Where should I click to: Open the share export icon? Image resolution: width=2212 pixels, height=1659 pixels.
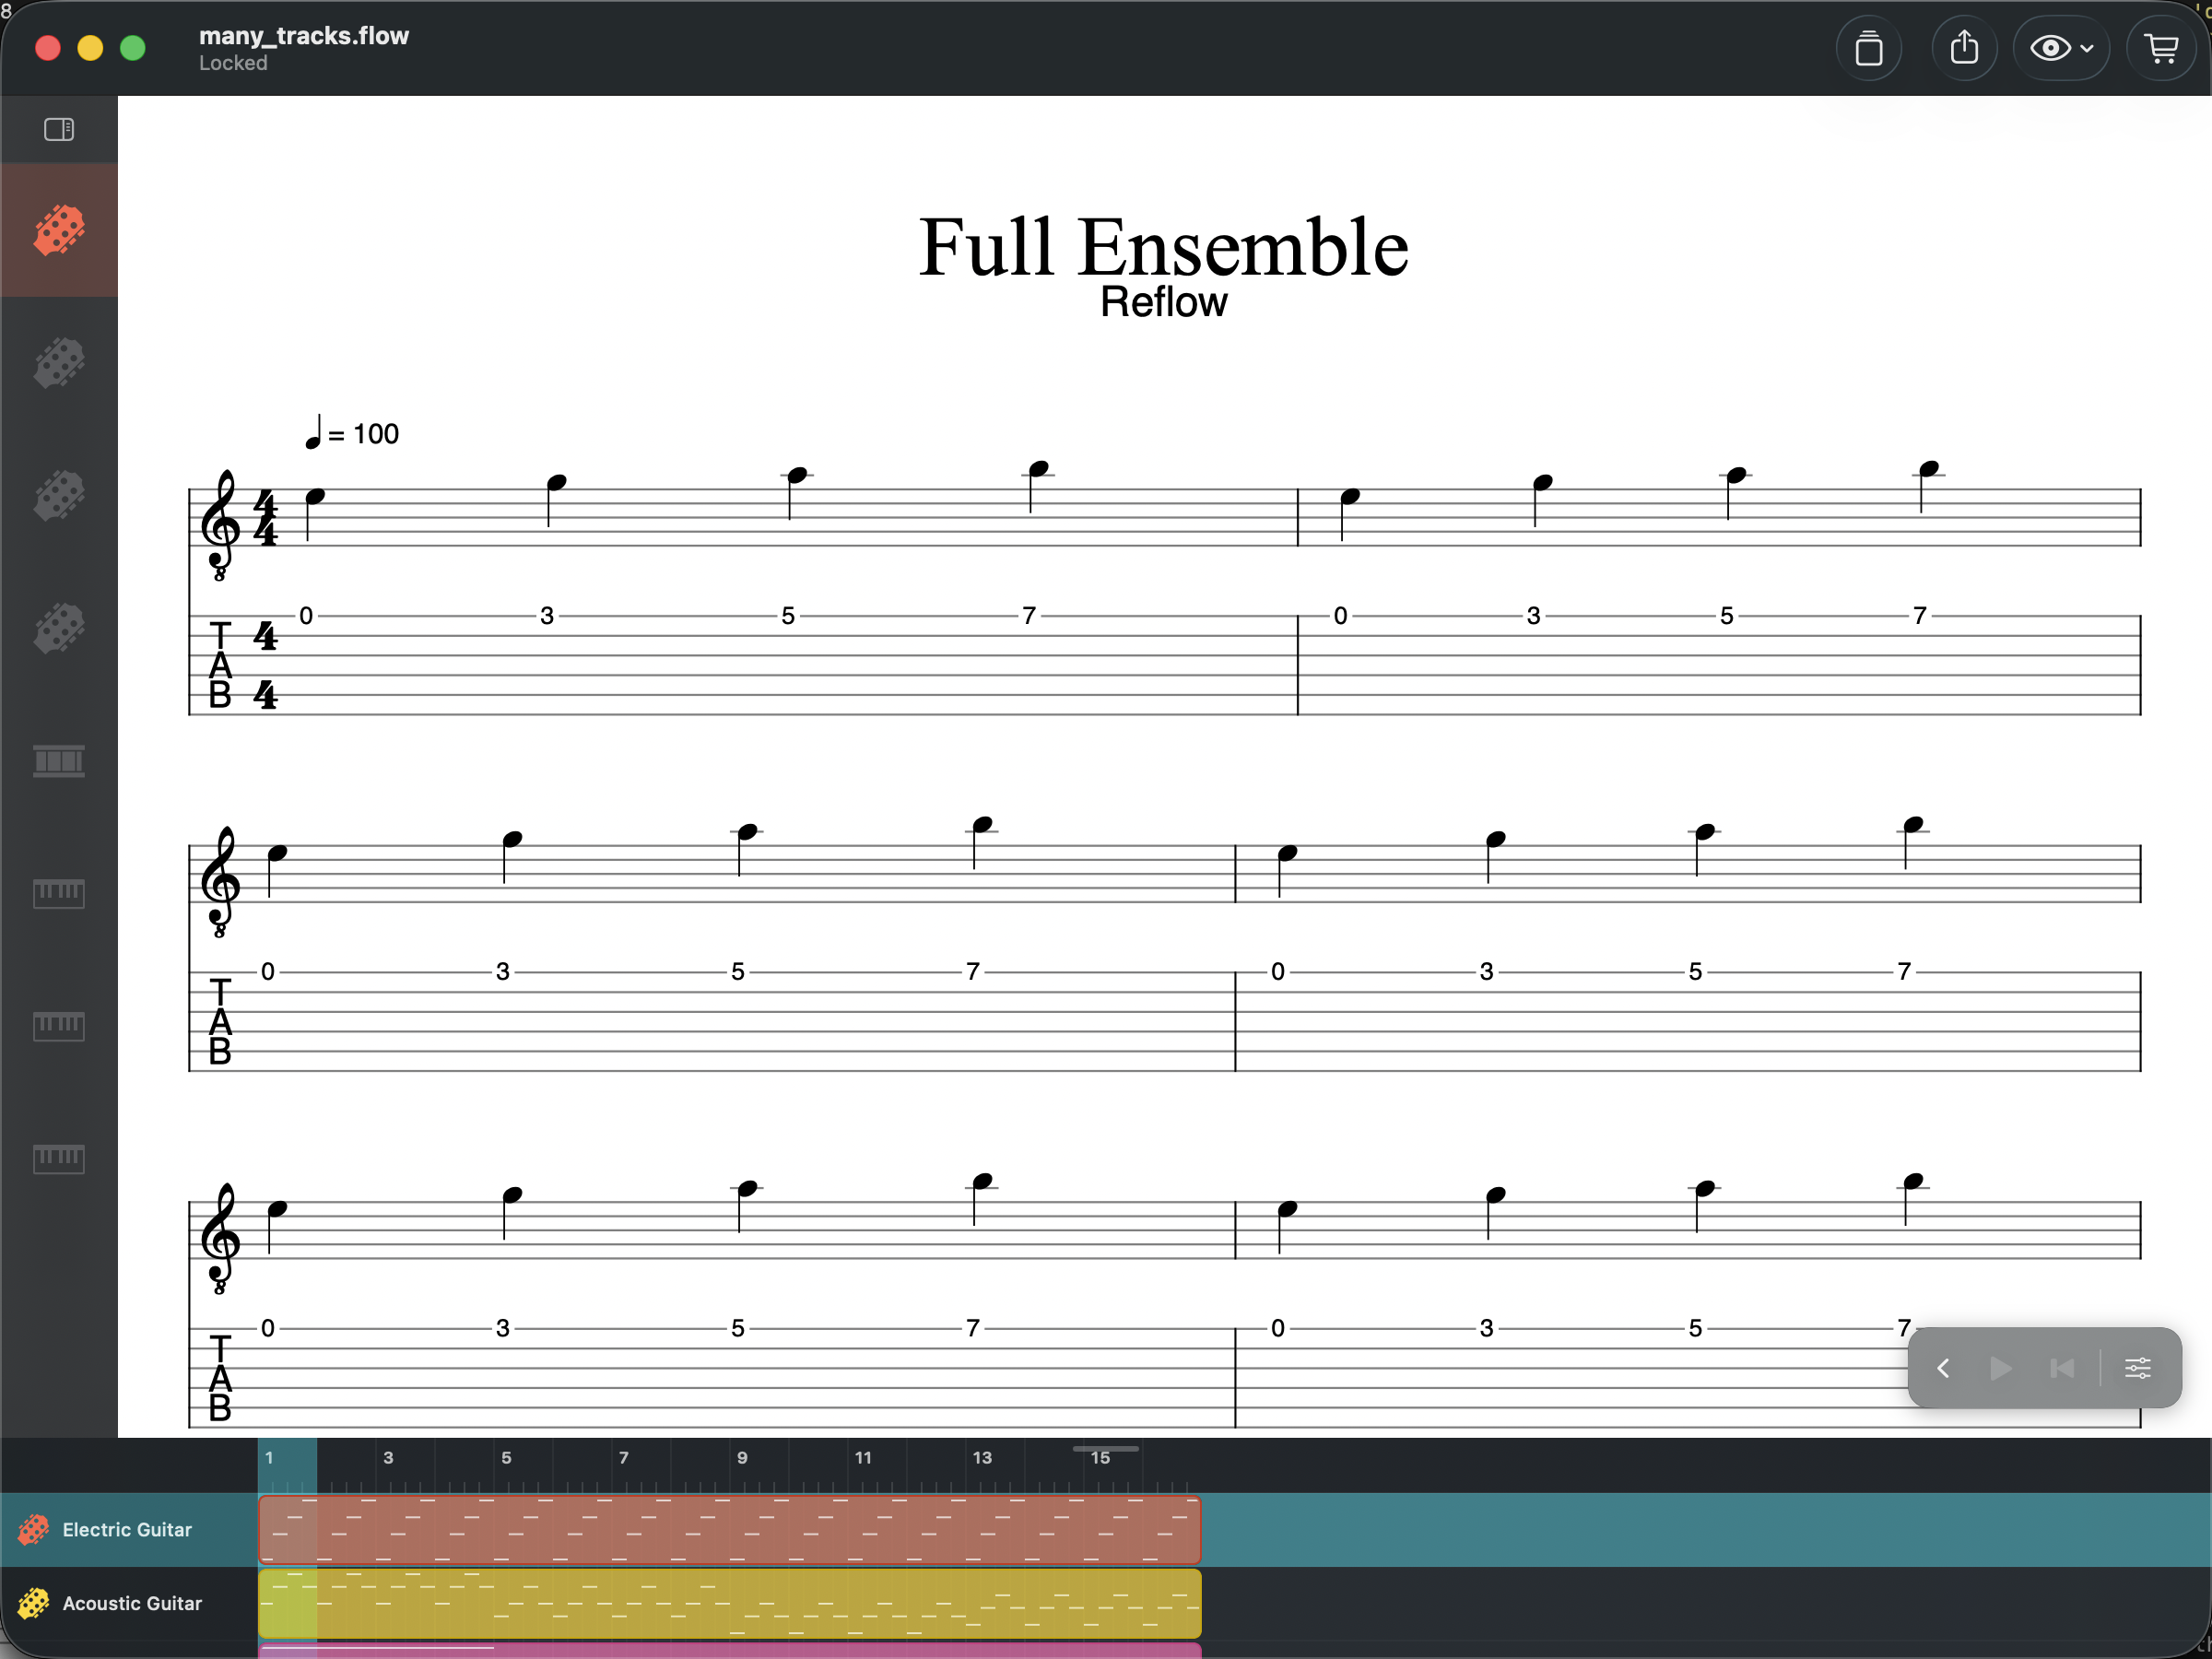(x=1964, y=48)
